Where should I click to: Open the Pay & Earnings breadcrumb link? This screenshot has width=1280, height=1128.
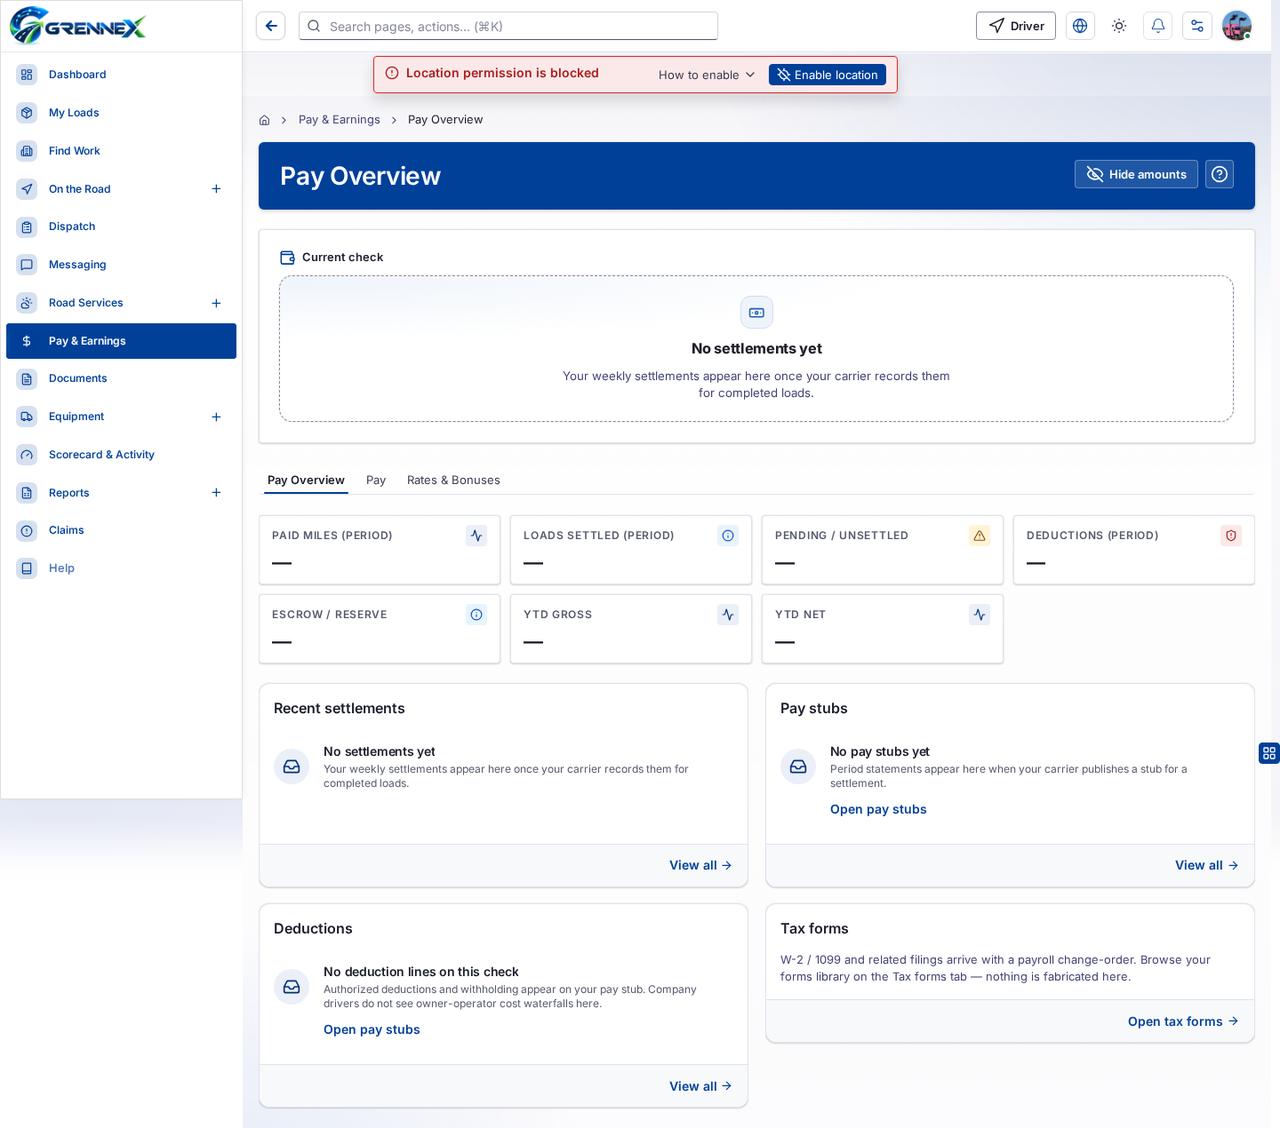click(339, 119)
